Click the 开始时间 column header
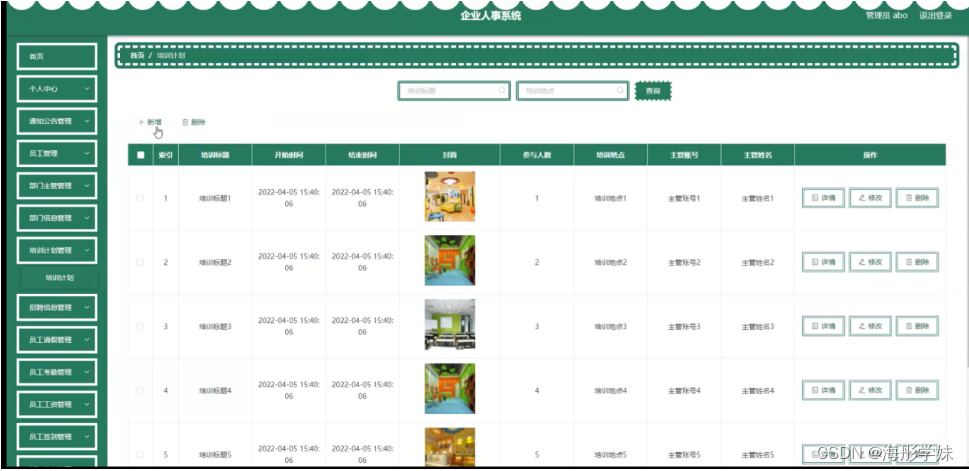The image size is (969, 471). [x=289, y=155]
